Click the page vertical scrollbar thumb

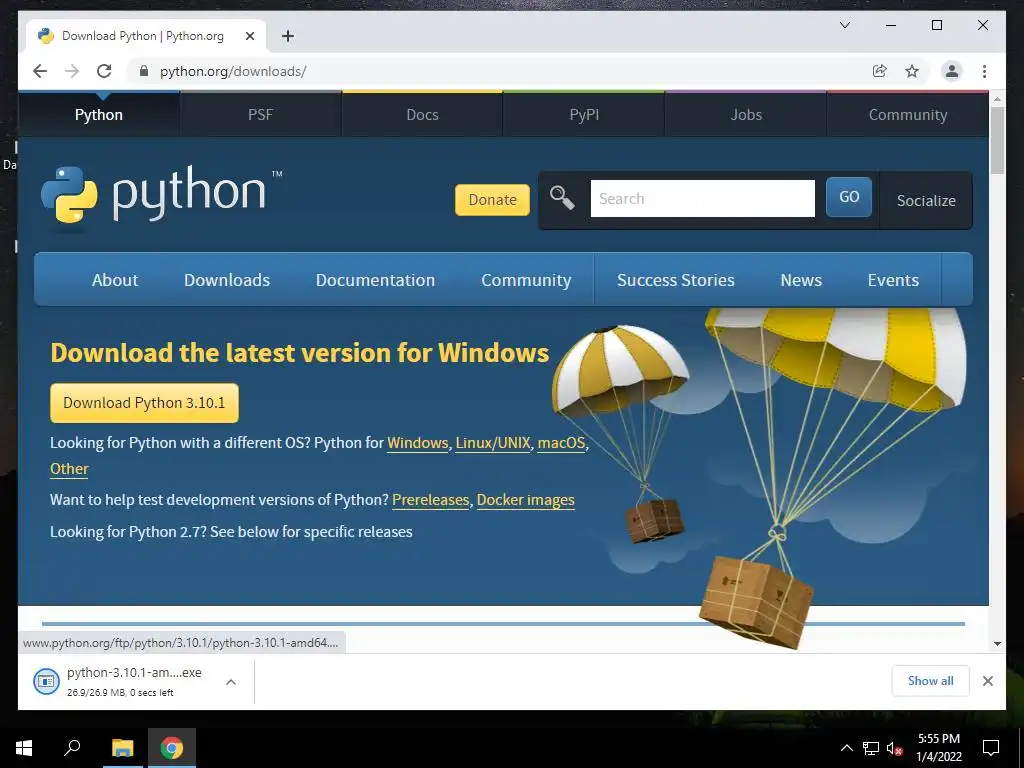[997, 140]
